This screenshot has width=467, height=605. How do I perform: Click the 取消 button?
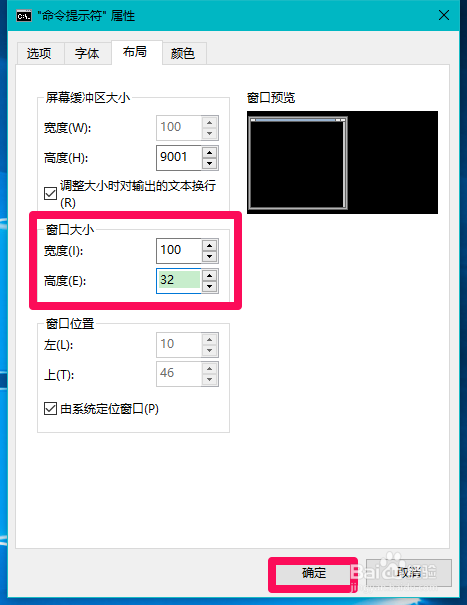pyautogui.click(x=409, y=573)
